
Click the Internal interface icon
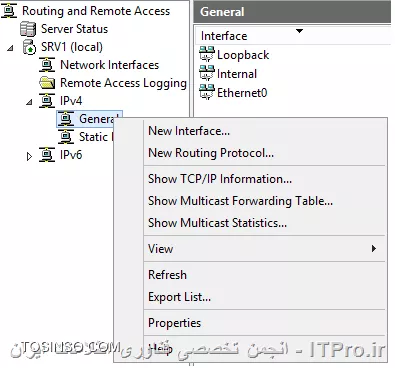coord(207,73)
